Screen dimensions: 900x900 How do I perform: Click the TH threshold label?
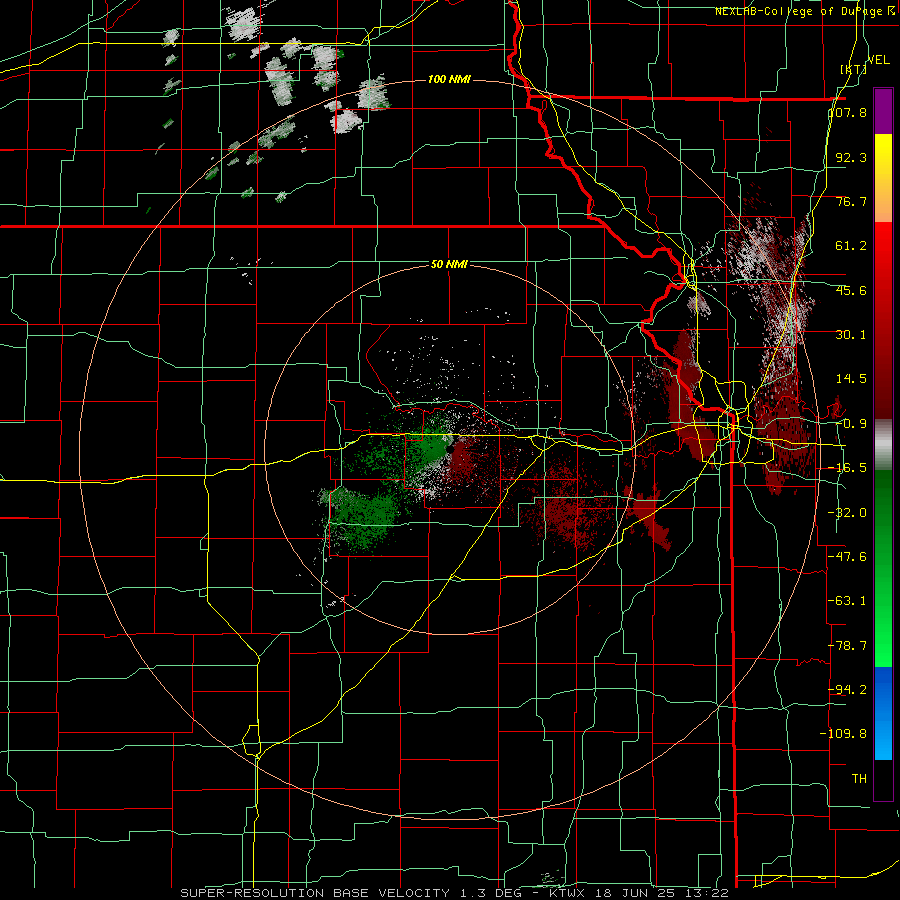point(859,779)
